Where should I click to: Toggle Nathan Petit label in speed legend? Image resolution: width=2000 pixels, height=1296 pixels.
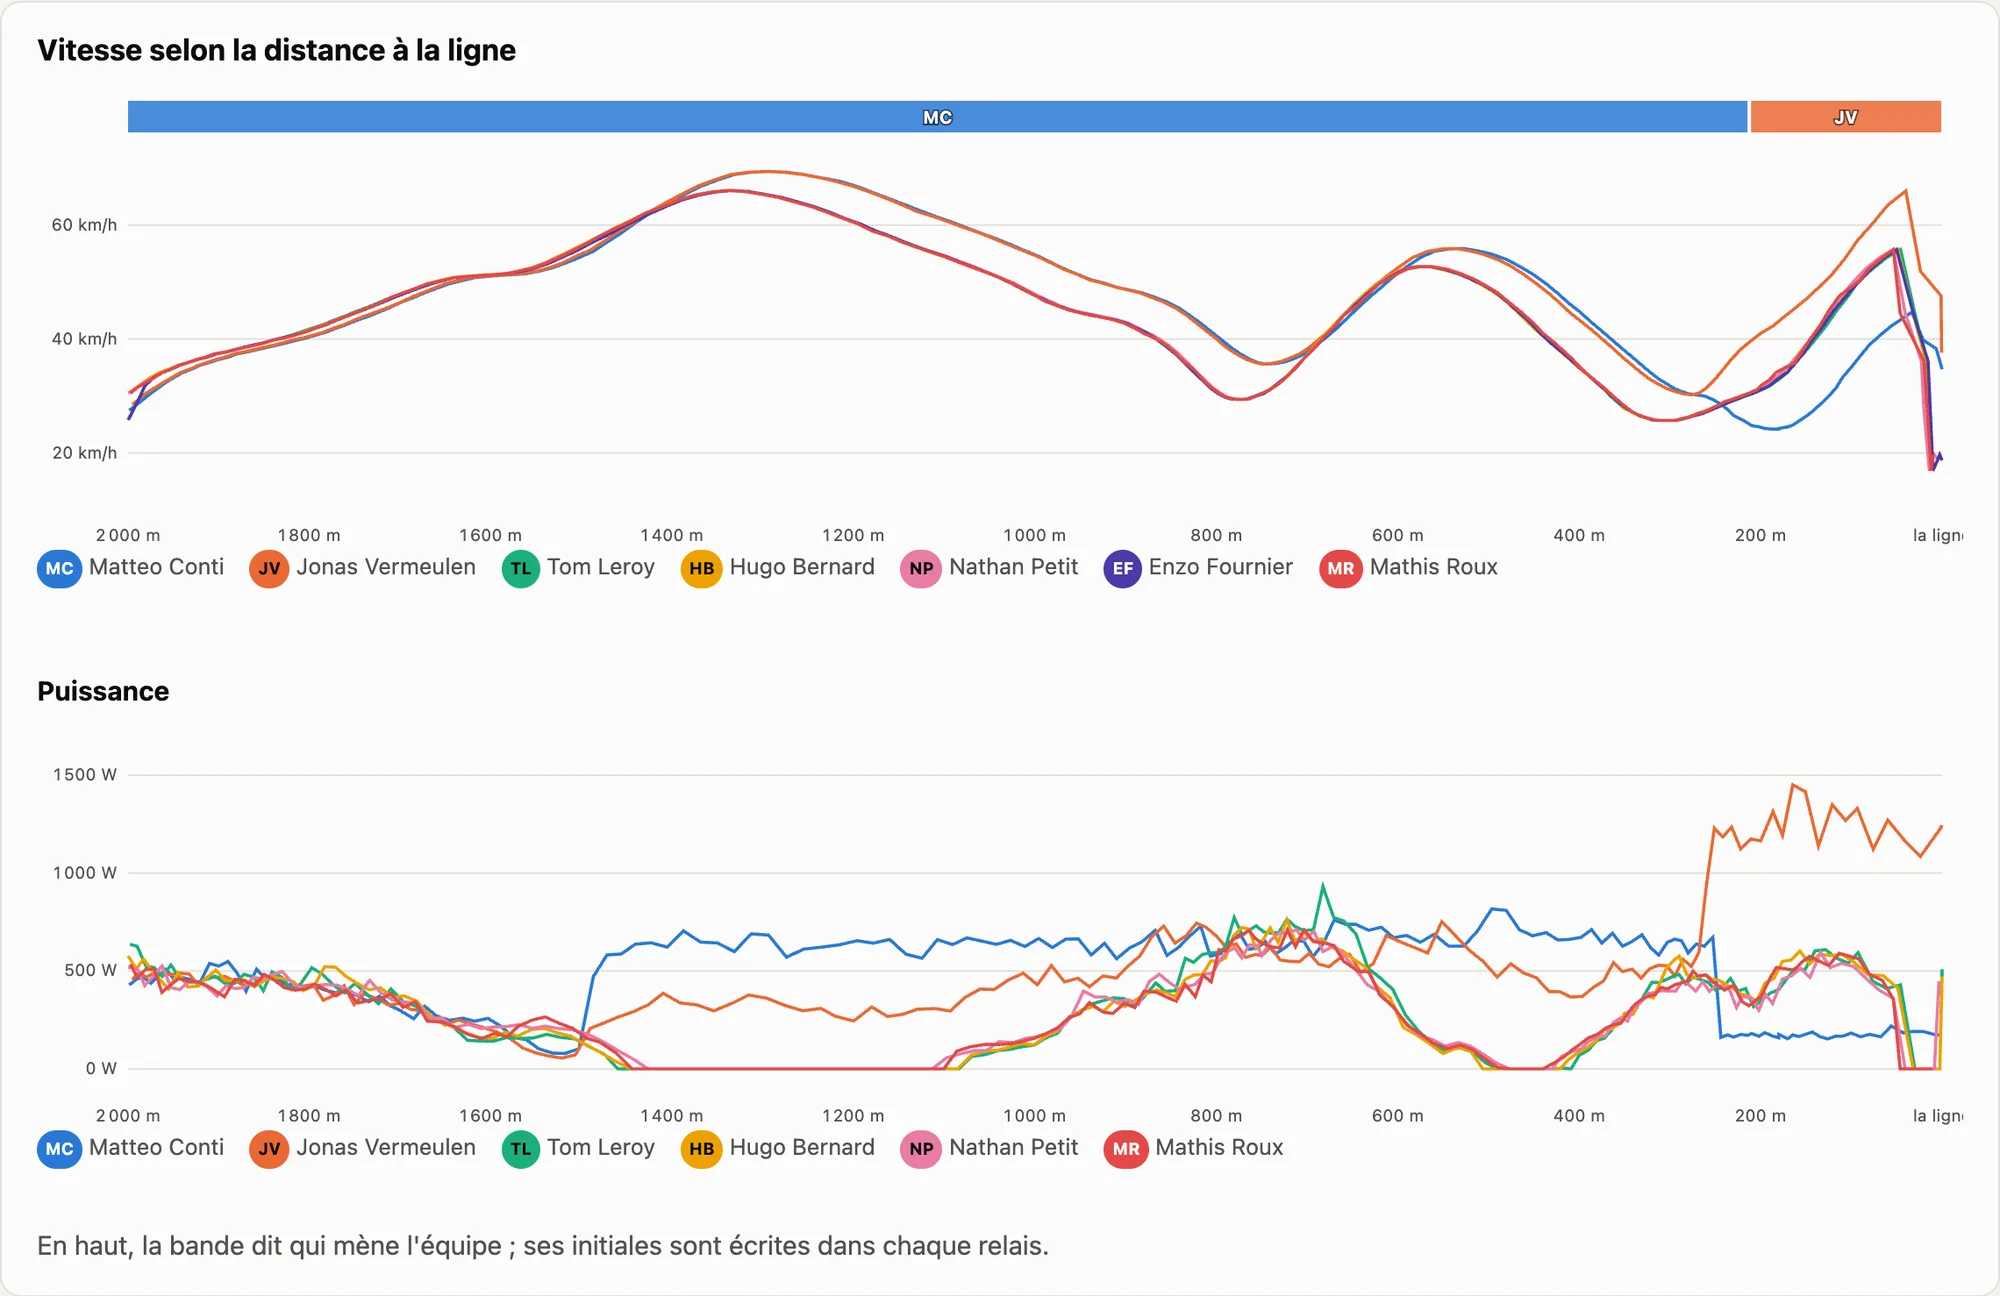tap(1014, 567)
